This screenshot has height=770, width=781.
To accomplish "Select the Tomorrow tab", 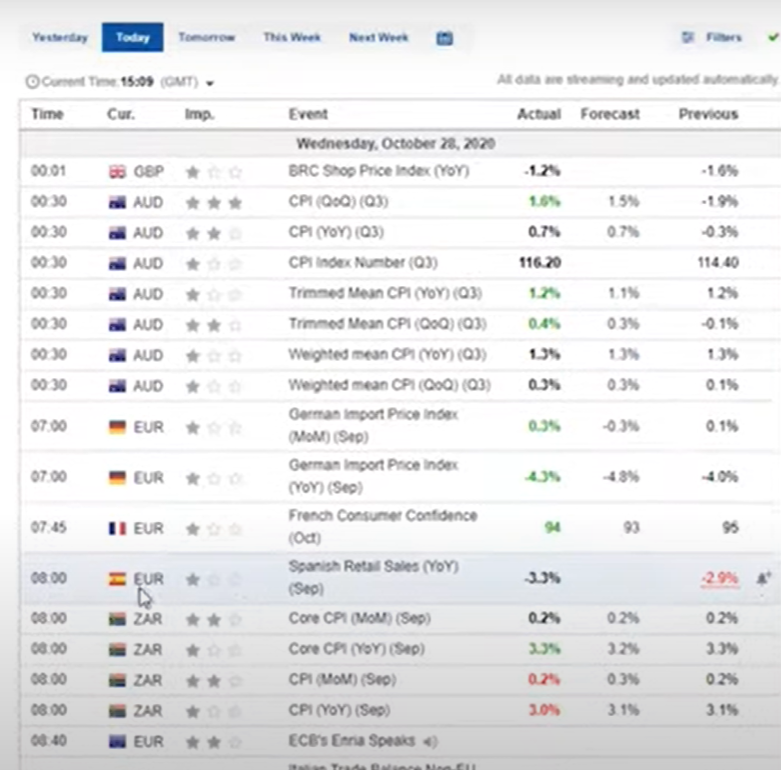I will [206, 38].
